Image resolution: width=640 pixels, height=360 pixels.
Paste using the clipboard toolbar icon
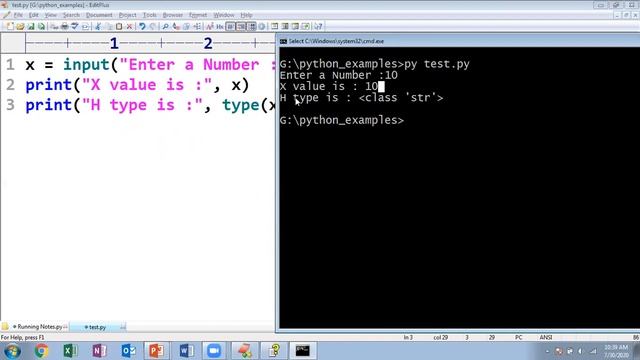[x=119, y=27]
